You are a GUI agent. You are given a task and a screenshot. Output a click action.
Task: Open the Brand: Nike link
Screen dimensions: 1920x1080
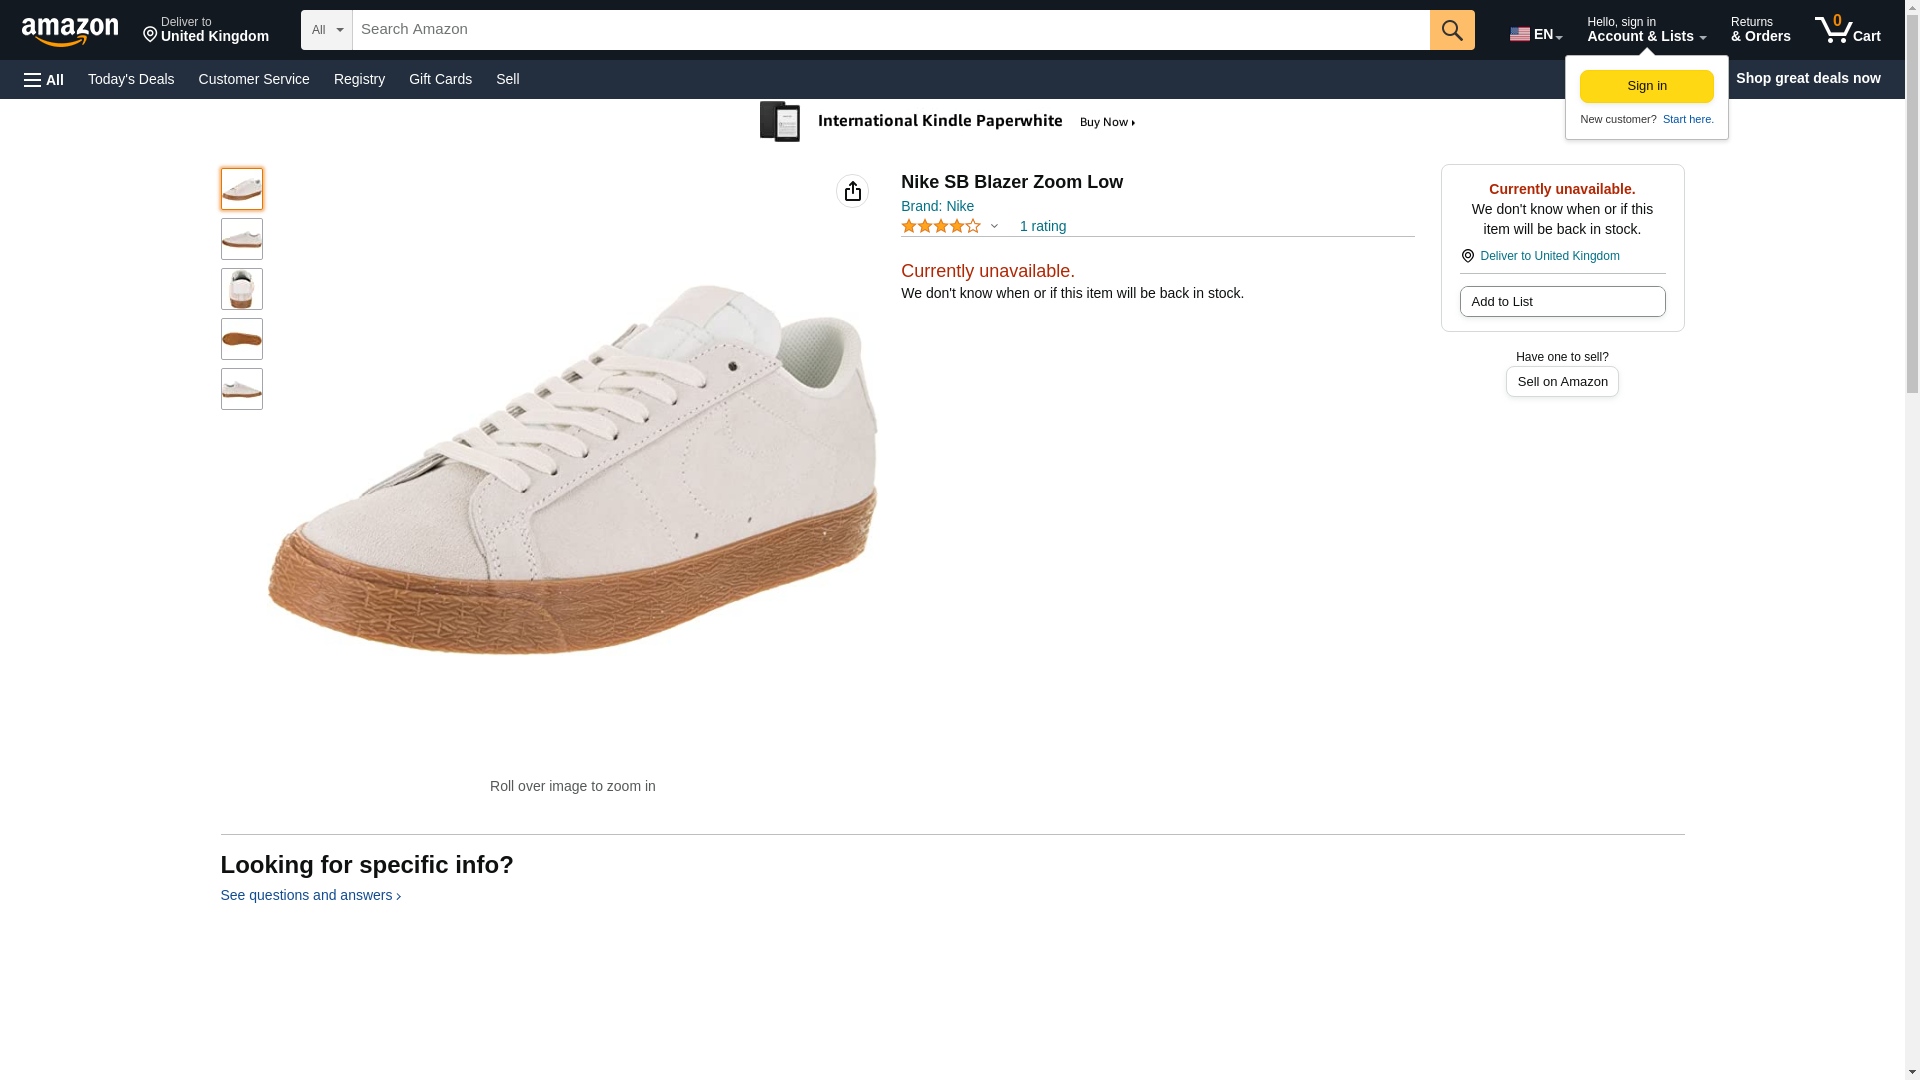tap(937, 206)
